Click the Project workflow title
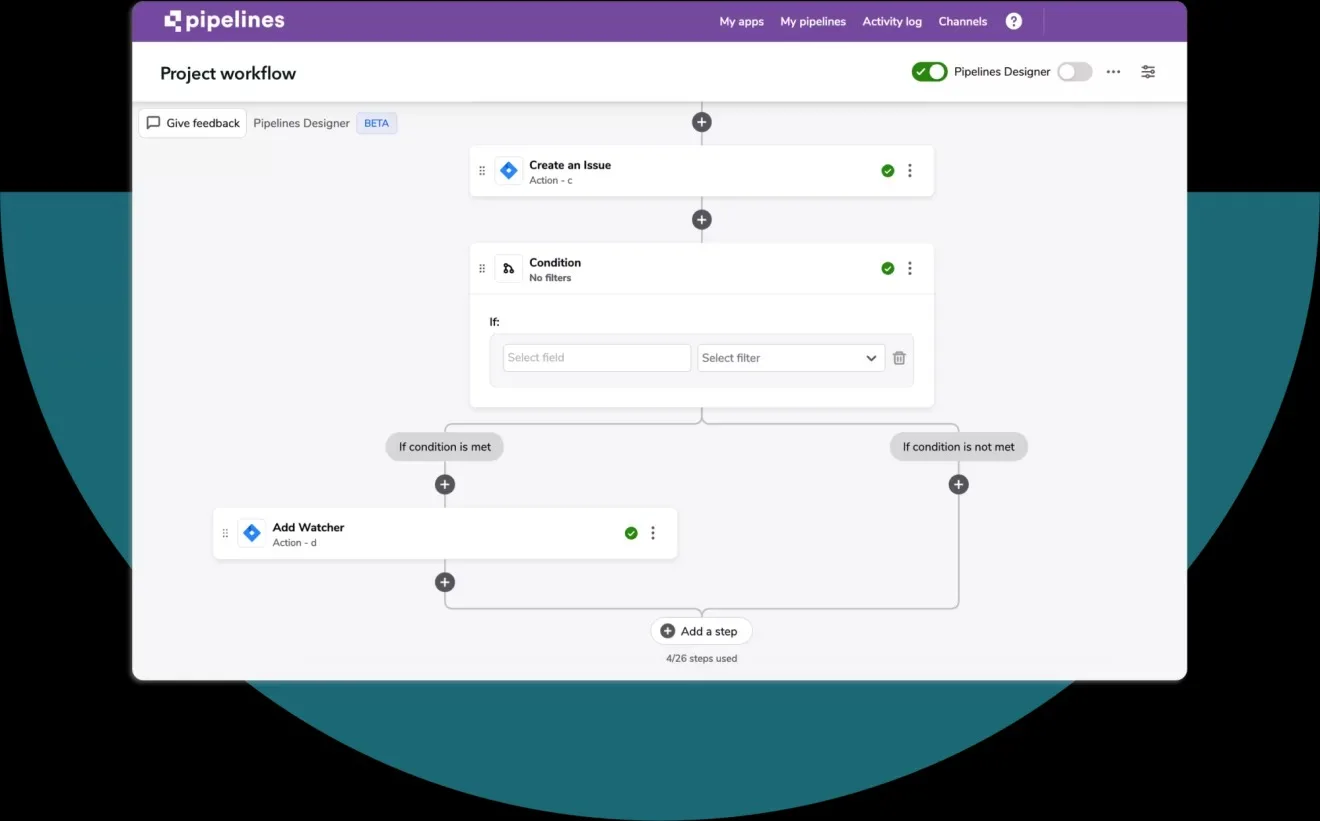 pyautogui.click(x=228, y=73)
